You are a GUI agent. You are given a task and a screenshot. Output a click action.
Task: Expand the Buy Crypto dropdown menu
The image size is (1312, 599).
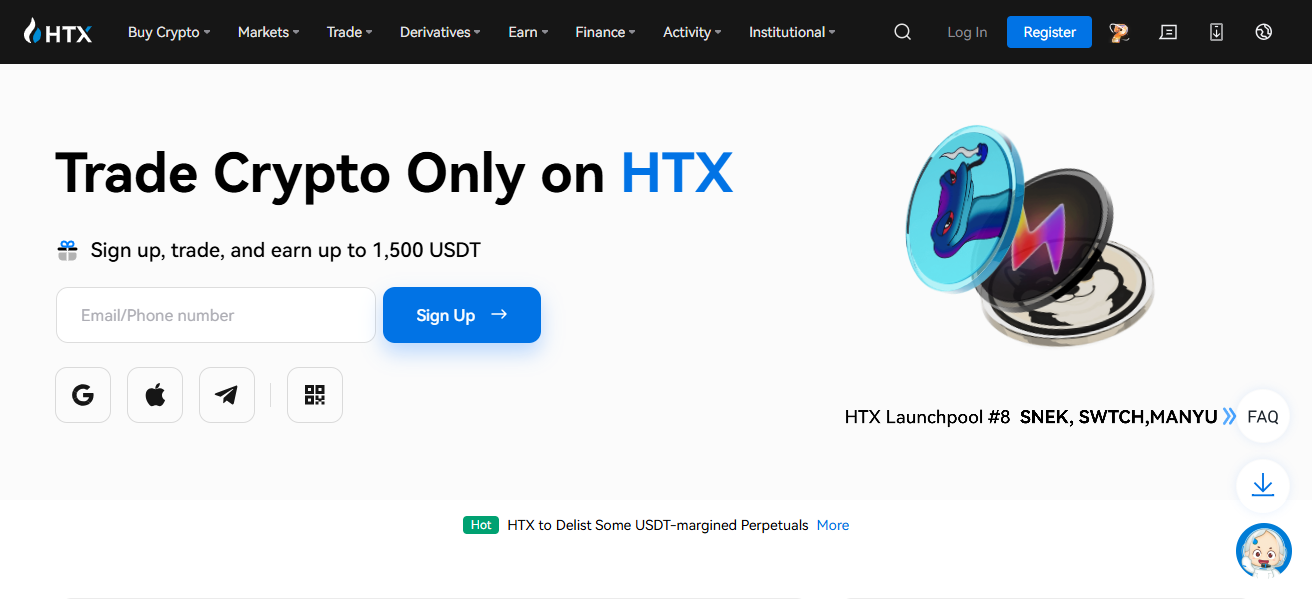coord(168,32)
